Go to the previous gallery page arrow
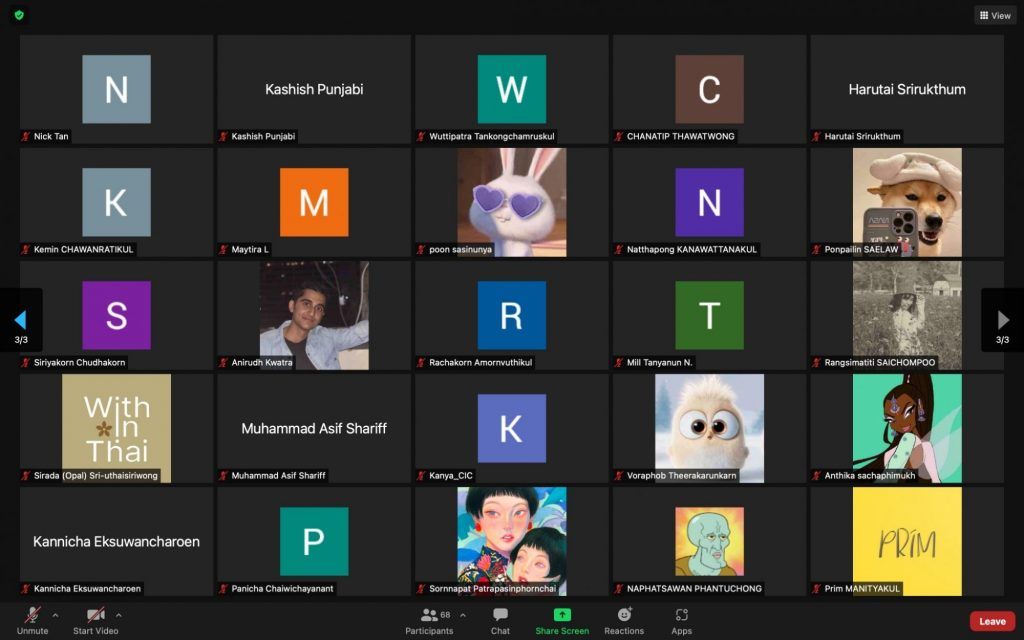This screenshot has width=1024, height=640. coord(20,320)
